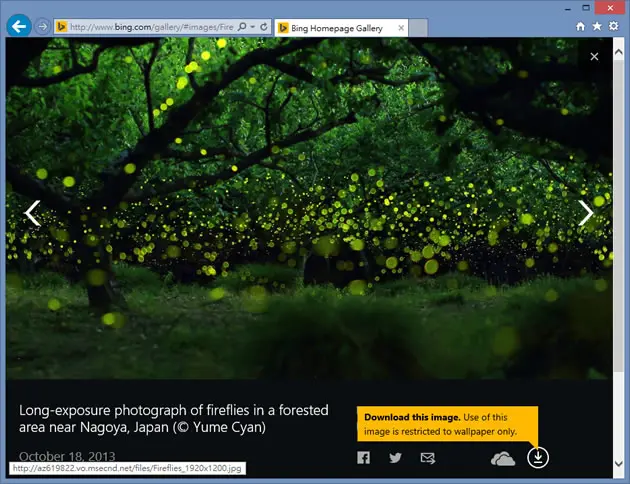Open the Tools gear icon
Viewport: 630px width, 484px height.
(614, 27)
